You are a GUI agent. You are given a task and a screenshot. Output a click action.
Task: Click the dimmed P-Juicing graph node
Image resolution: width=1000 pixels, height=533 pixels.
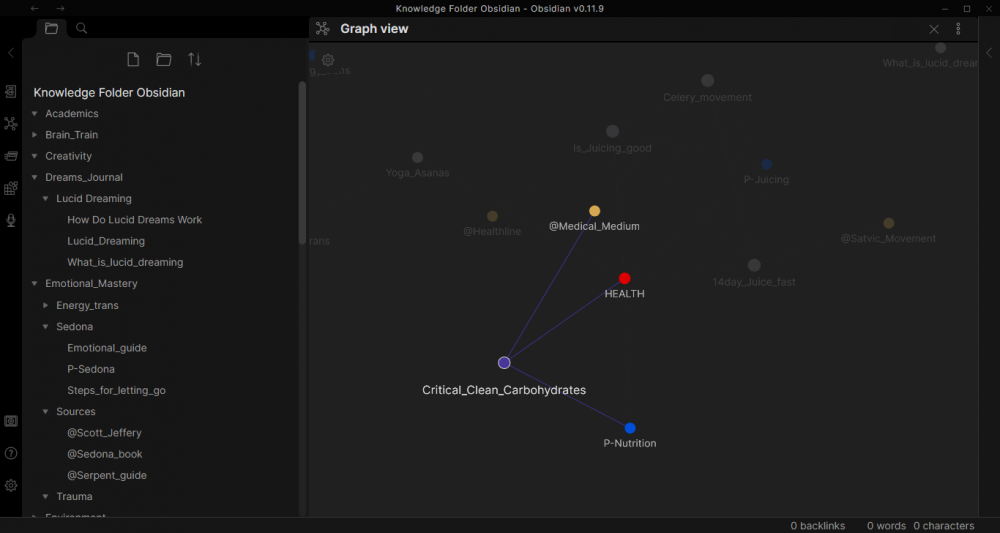(767, 164)
